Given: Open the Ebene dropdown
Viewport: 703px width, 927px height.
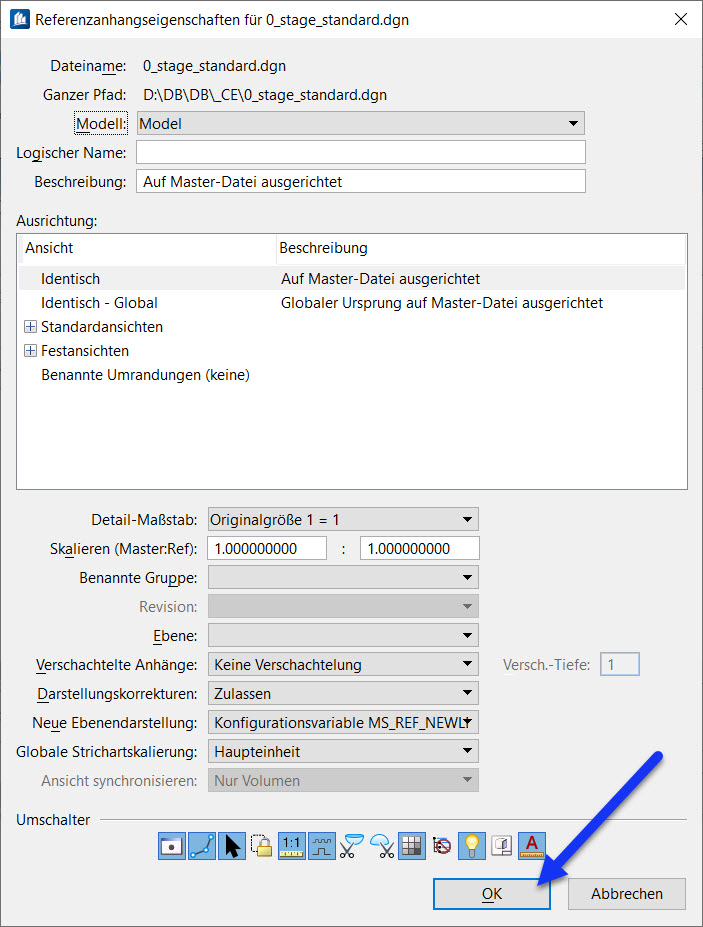Looking at the screenshot, I should (343, 636).
